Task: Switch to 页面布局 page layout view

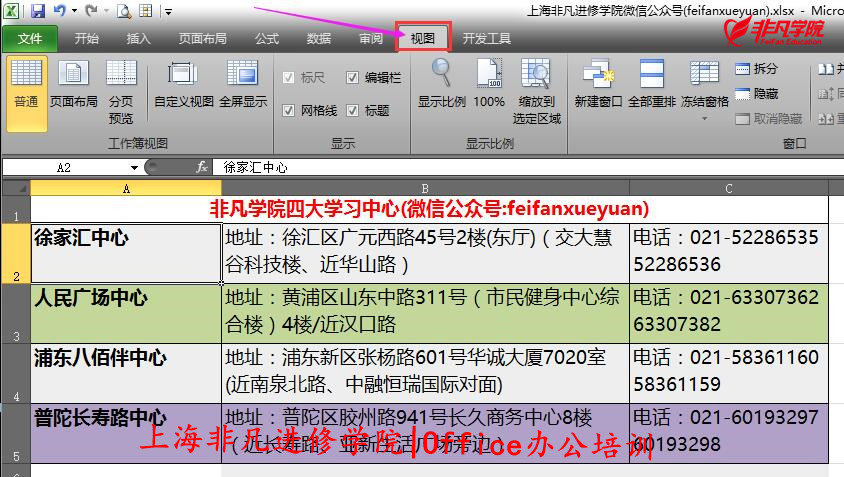Action: 74,85
